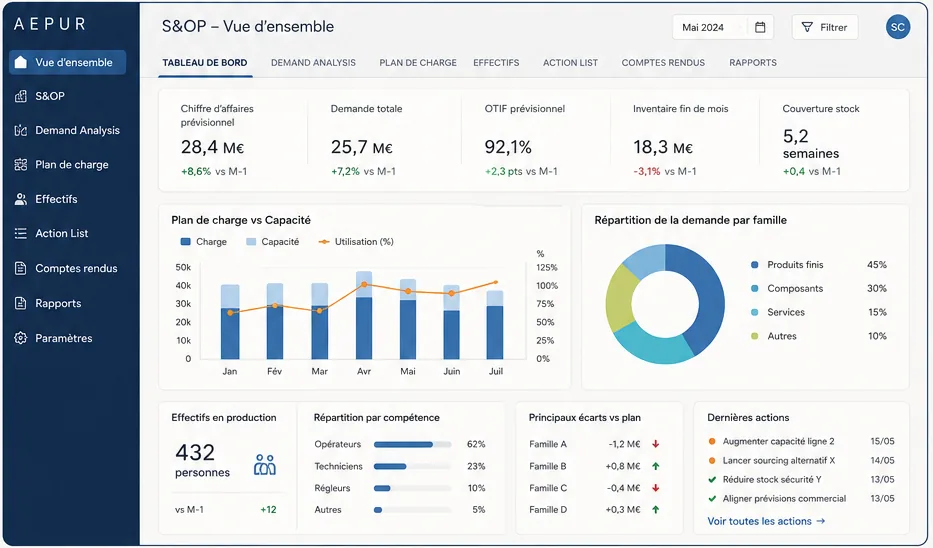Click the people icon in Effectifs en production
The image size is (933, 548).
tap(265, 465)
